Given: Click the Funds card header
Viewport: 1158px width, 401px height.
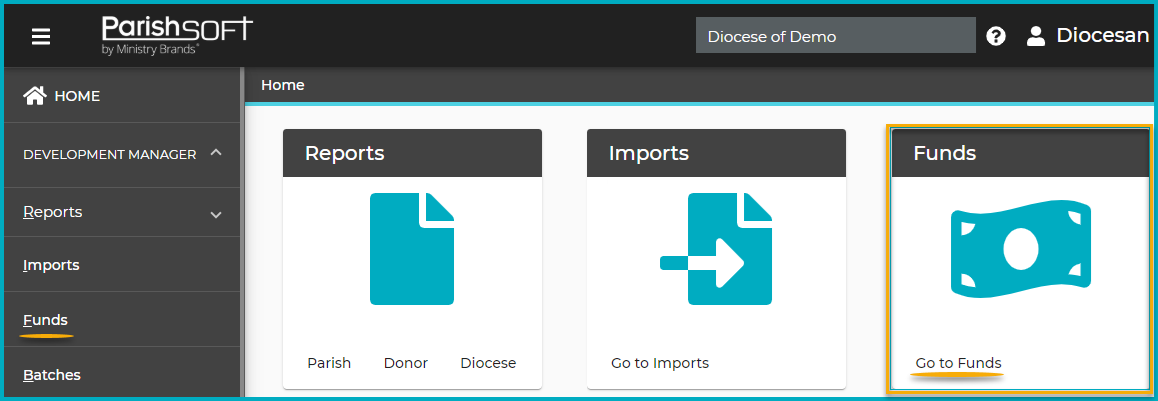Looking at the screenshot, I should (x=1021, y=153).
